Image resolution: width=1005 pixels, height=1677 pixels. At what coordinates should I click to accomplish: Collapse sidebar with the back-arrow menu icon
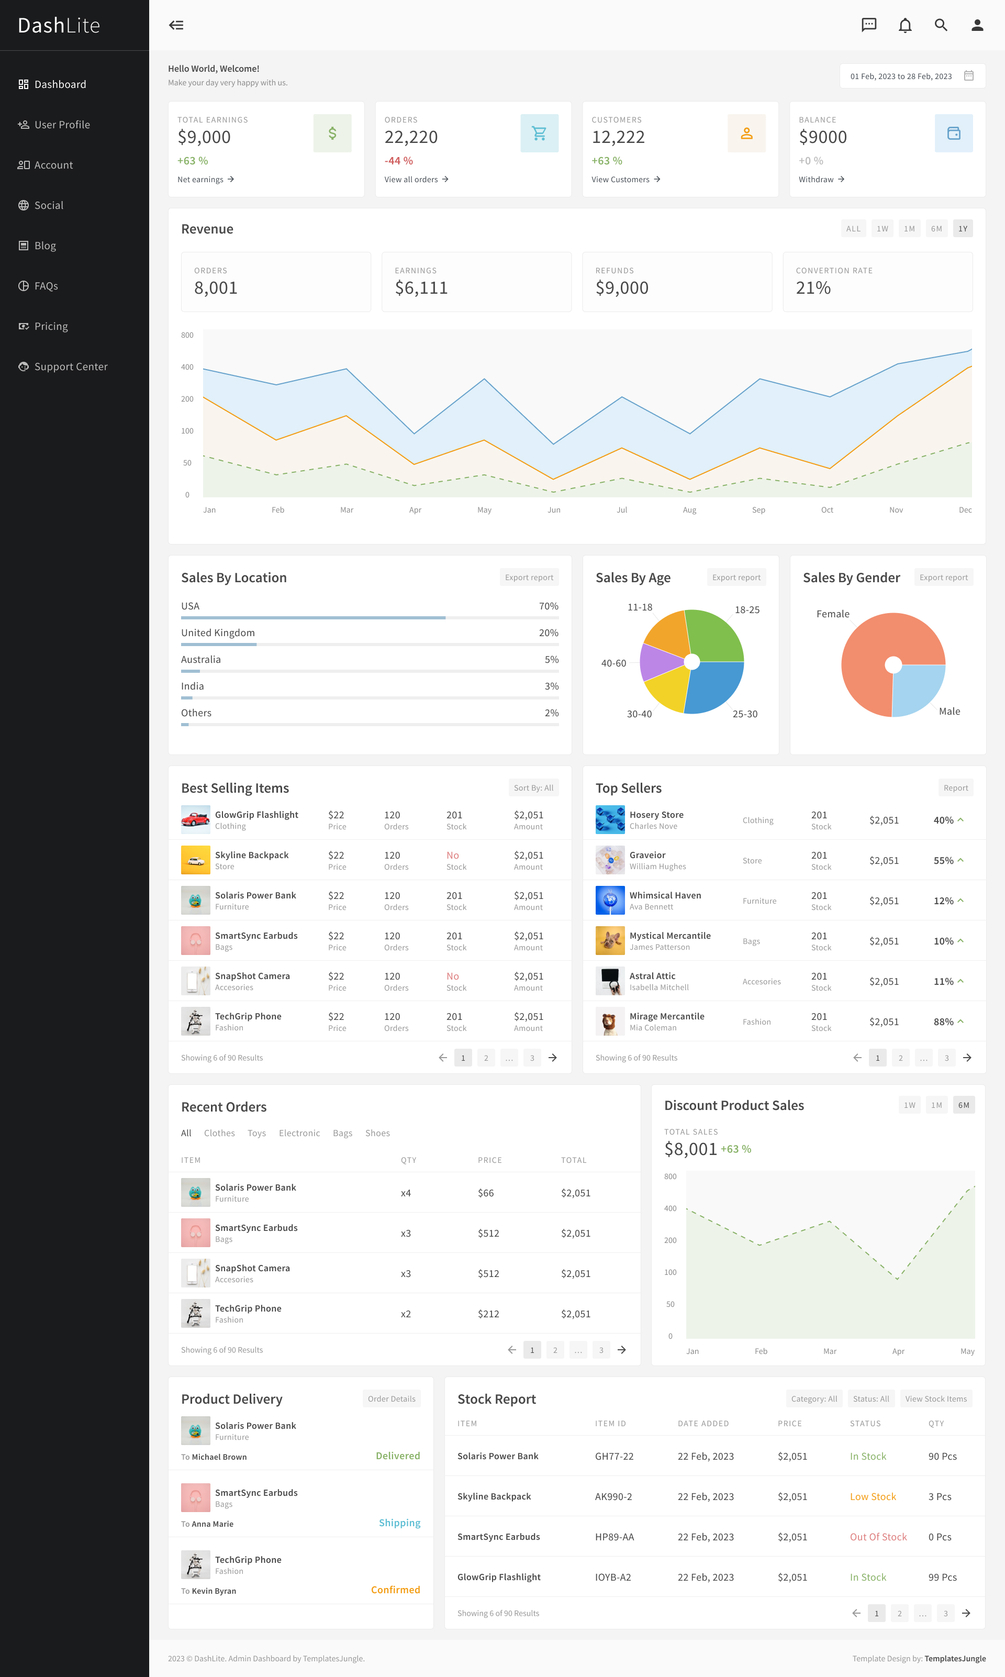(176, 25)
